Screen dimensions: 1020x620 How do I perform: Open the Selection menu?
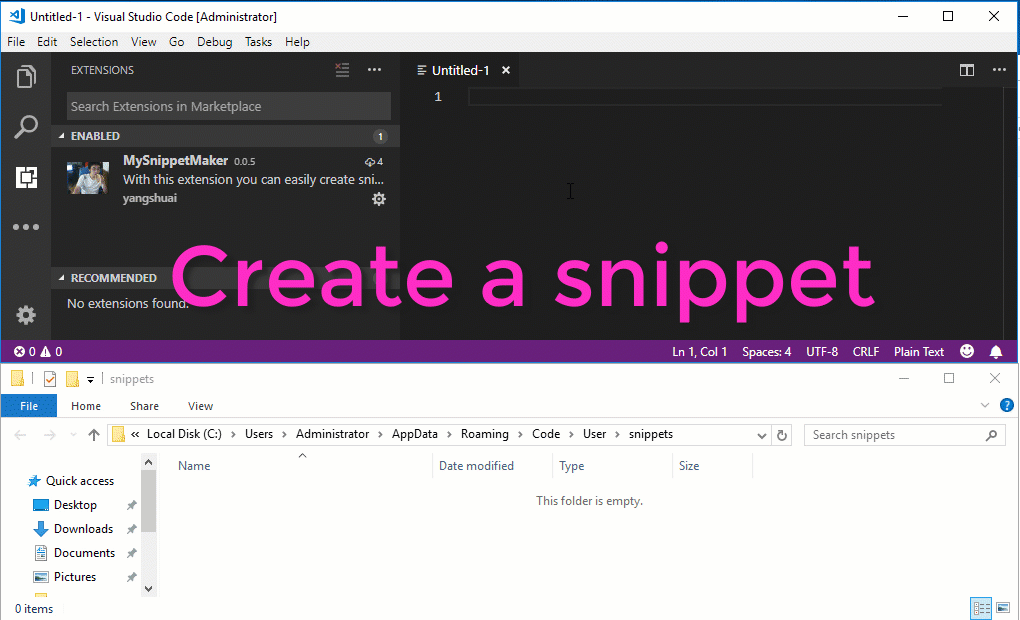pos(94,42)
